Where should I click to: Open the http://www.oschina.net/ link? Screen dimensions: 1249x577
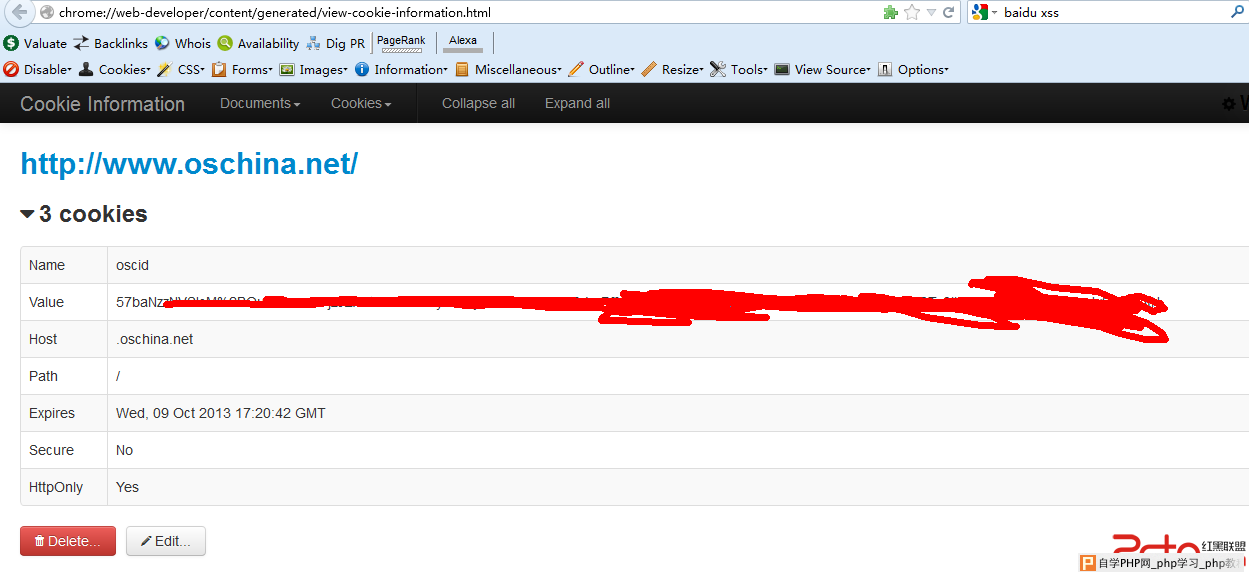click(189, 164)
